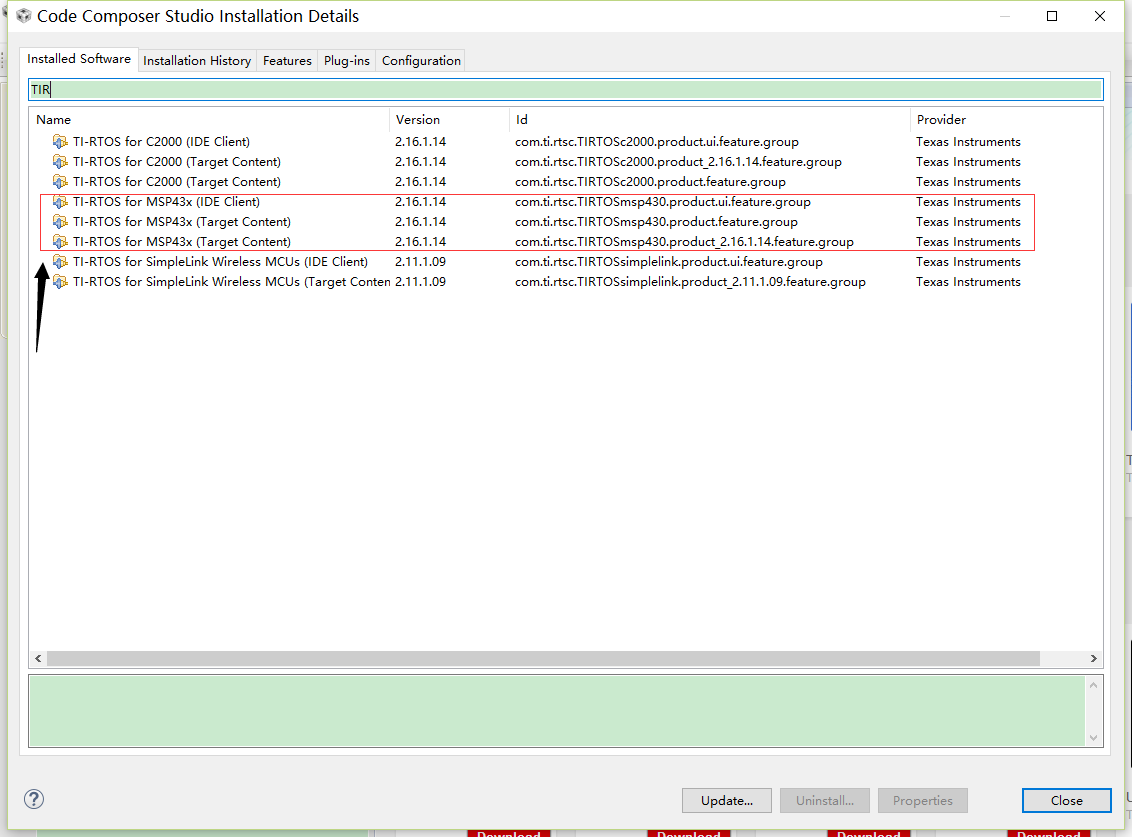The height and width of the screenshot is (837, 1132).
Task: Click the horizontal scrollbar right arrow
Action: 1094,659
